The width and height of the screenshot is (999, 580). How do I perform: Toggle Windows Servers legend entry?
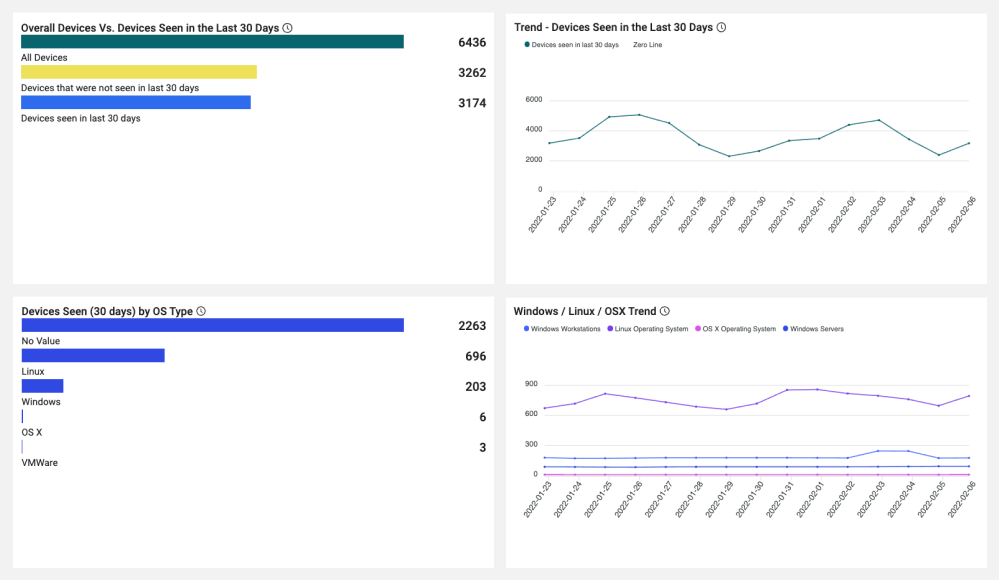pos(813,329)
